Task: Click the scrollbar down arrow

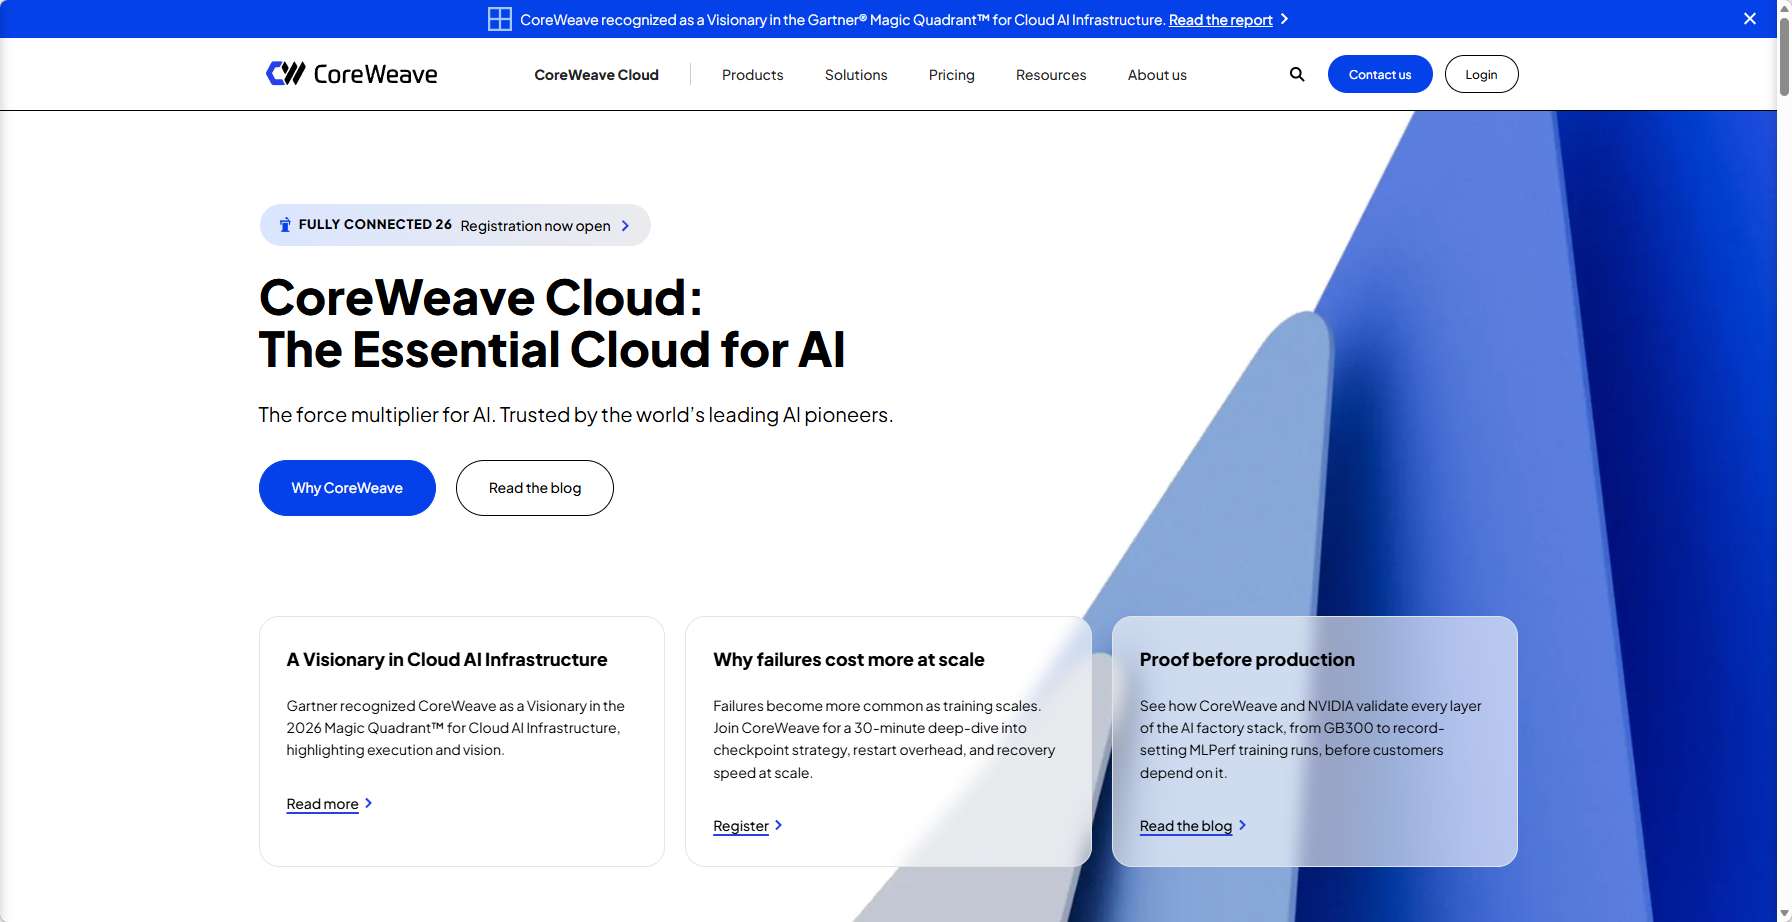Action: pos(1784,914)
